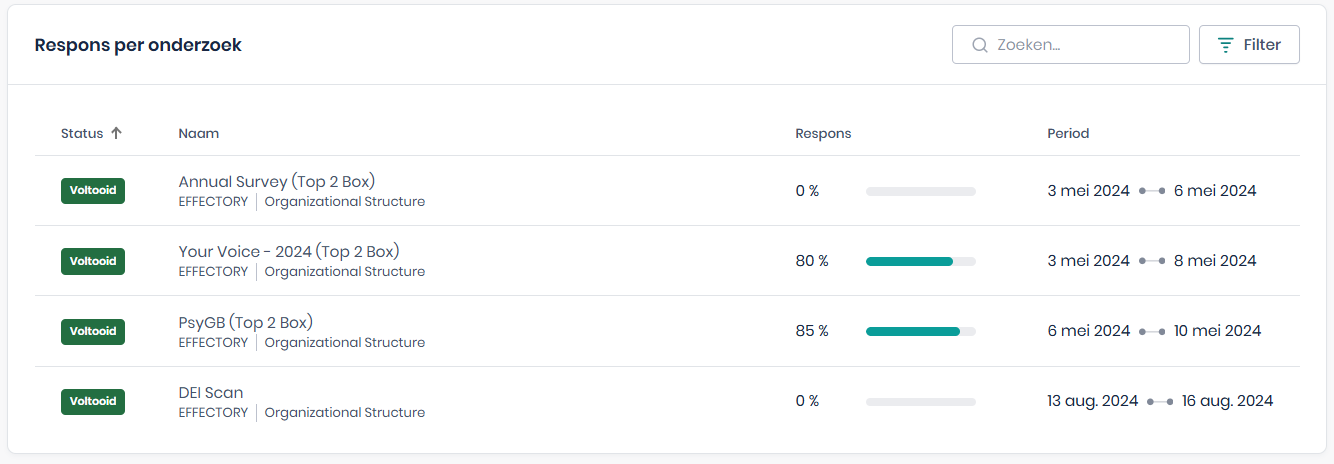The height and width of the screenshot is (464, 1334).
Task: Open the Annual Survey (Top 2 Box) survey
Action: (x=277, y=181)
